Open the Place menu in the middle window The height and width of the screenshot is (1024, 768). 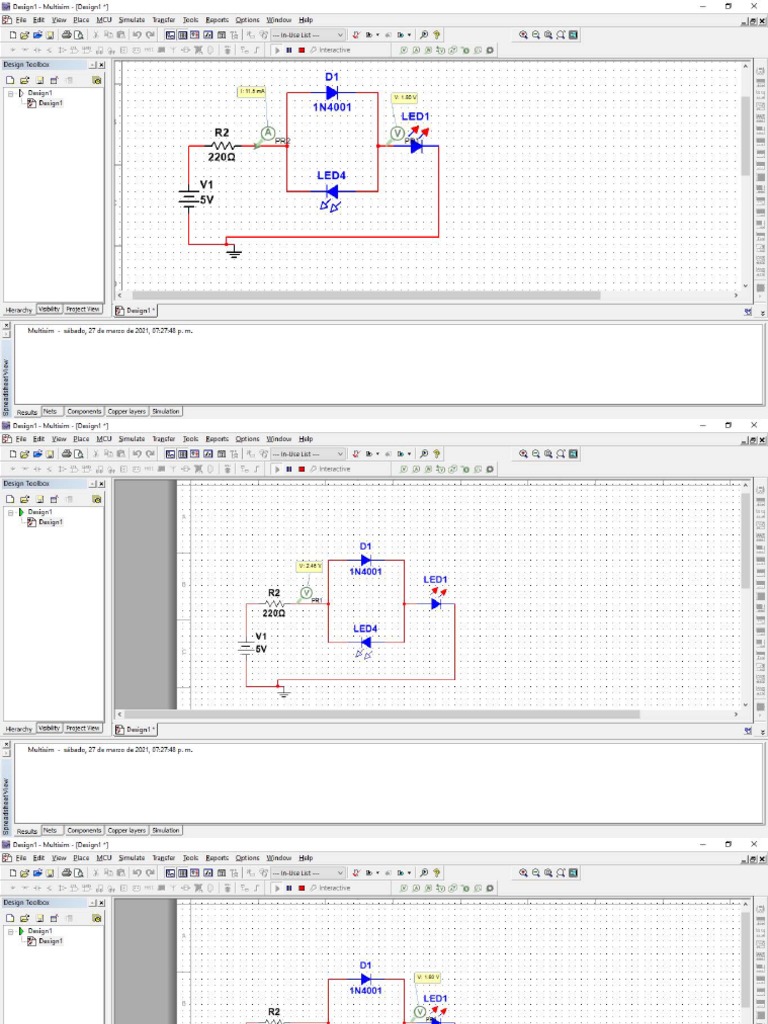point(81,438)
